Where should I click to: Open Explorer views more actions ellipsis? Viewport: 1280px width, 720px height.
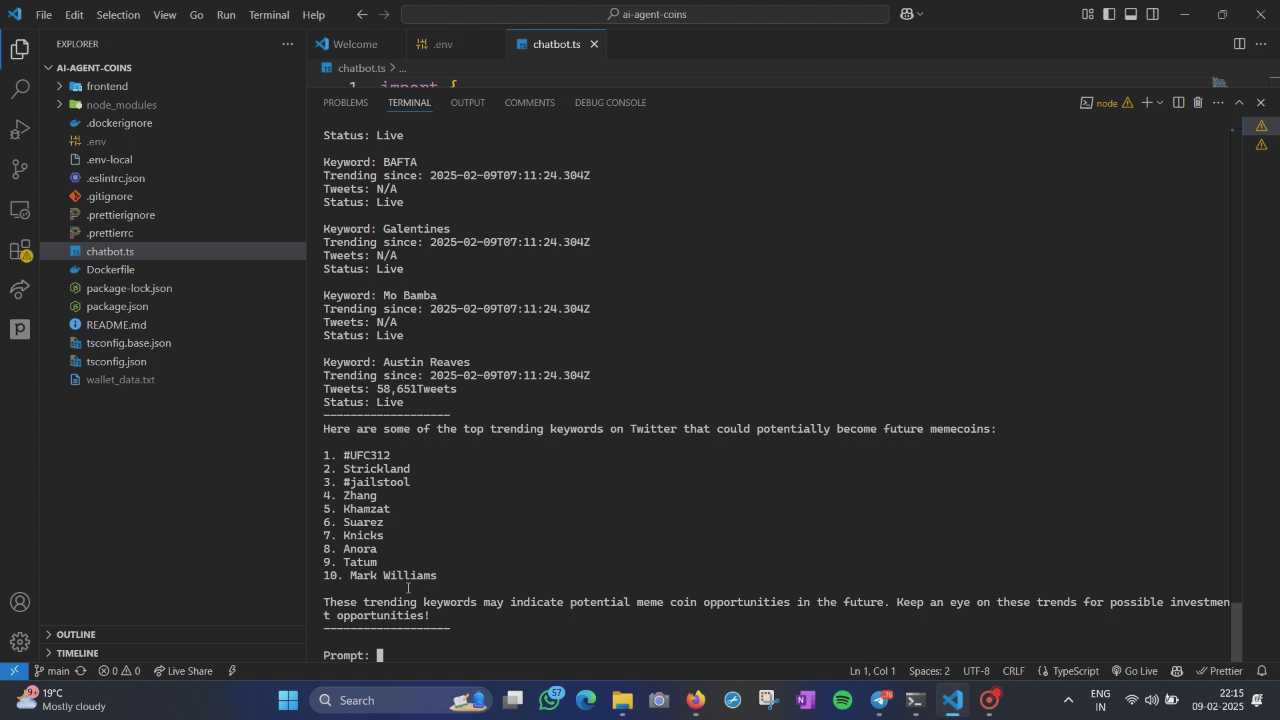(288, 44)
